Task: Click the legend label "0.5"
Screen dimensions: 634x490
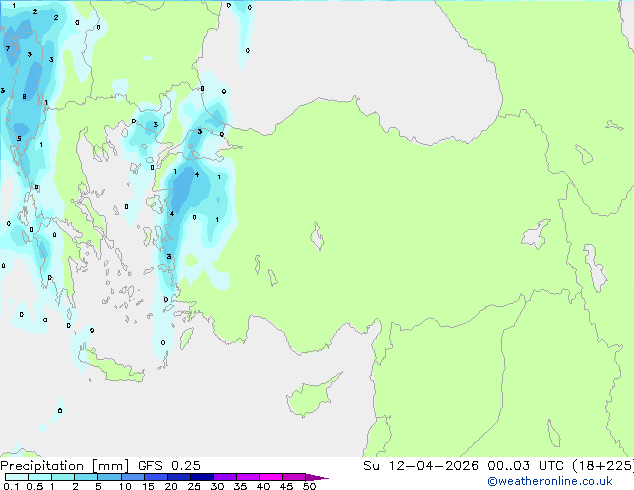Action: pos(34,486)
